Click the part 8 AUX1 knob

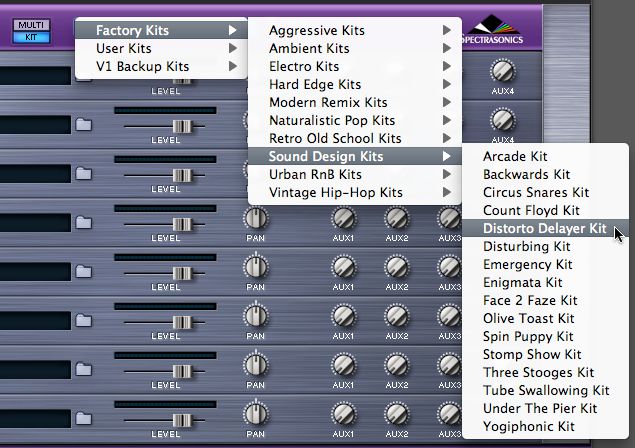pyautogui.click(x=343, y=414)
